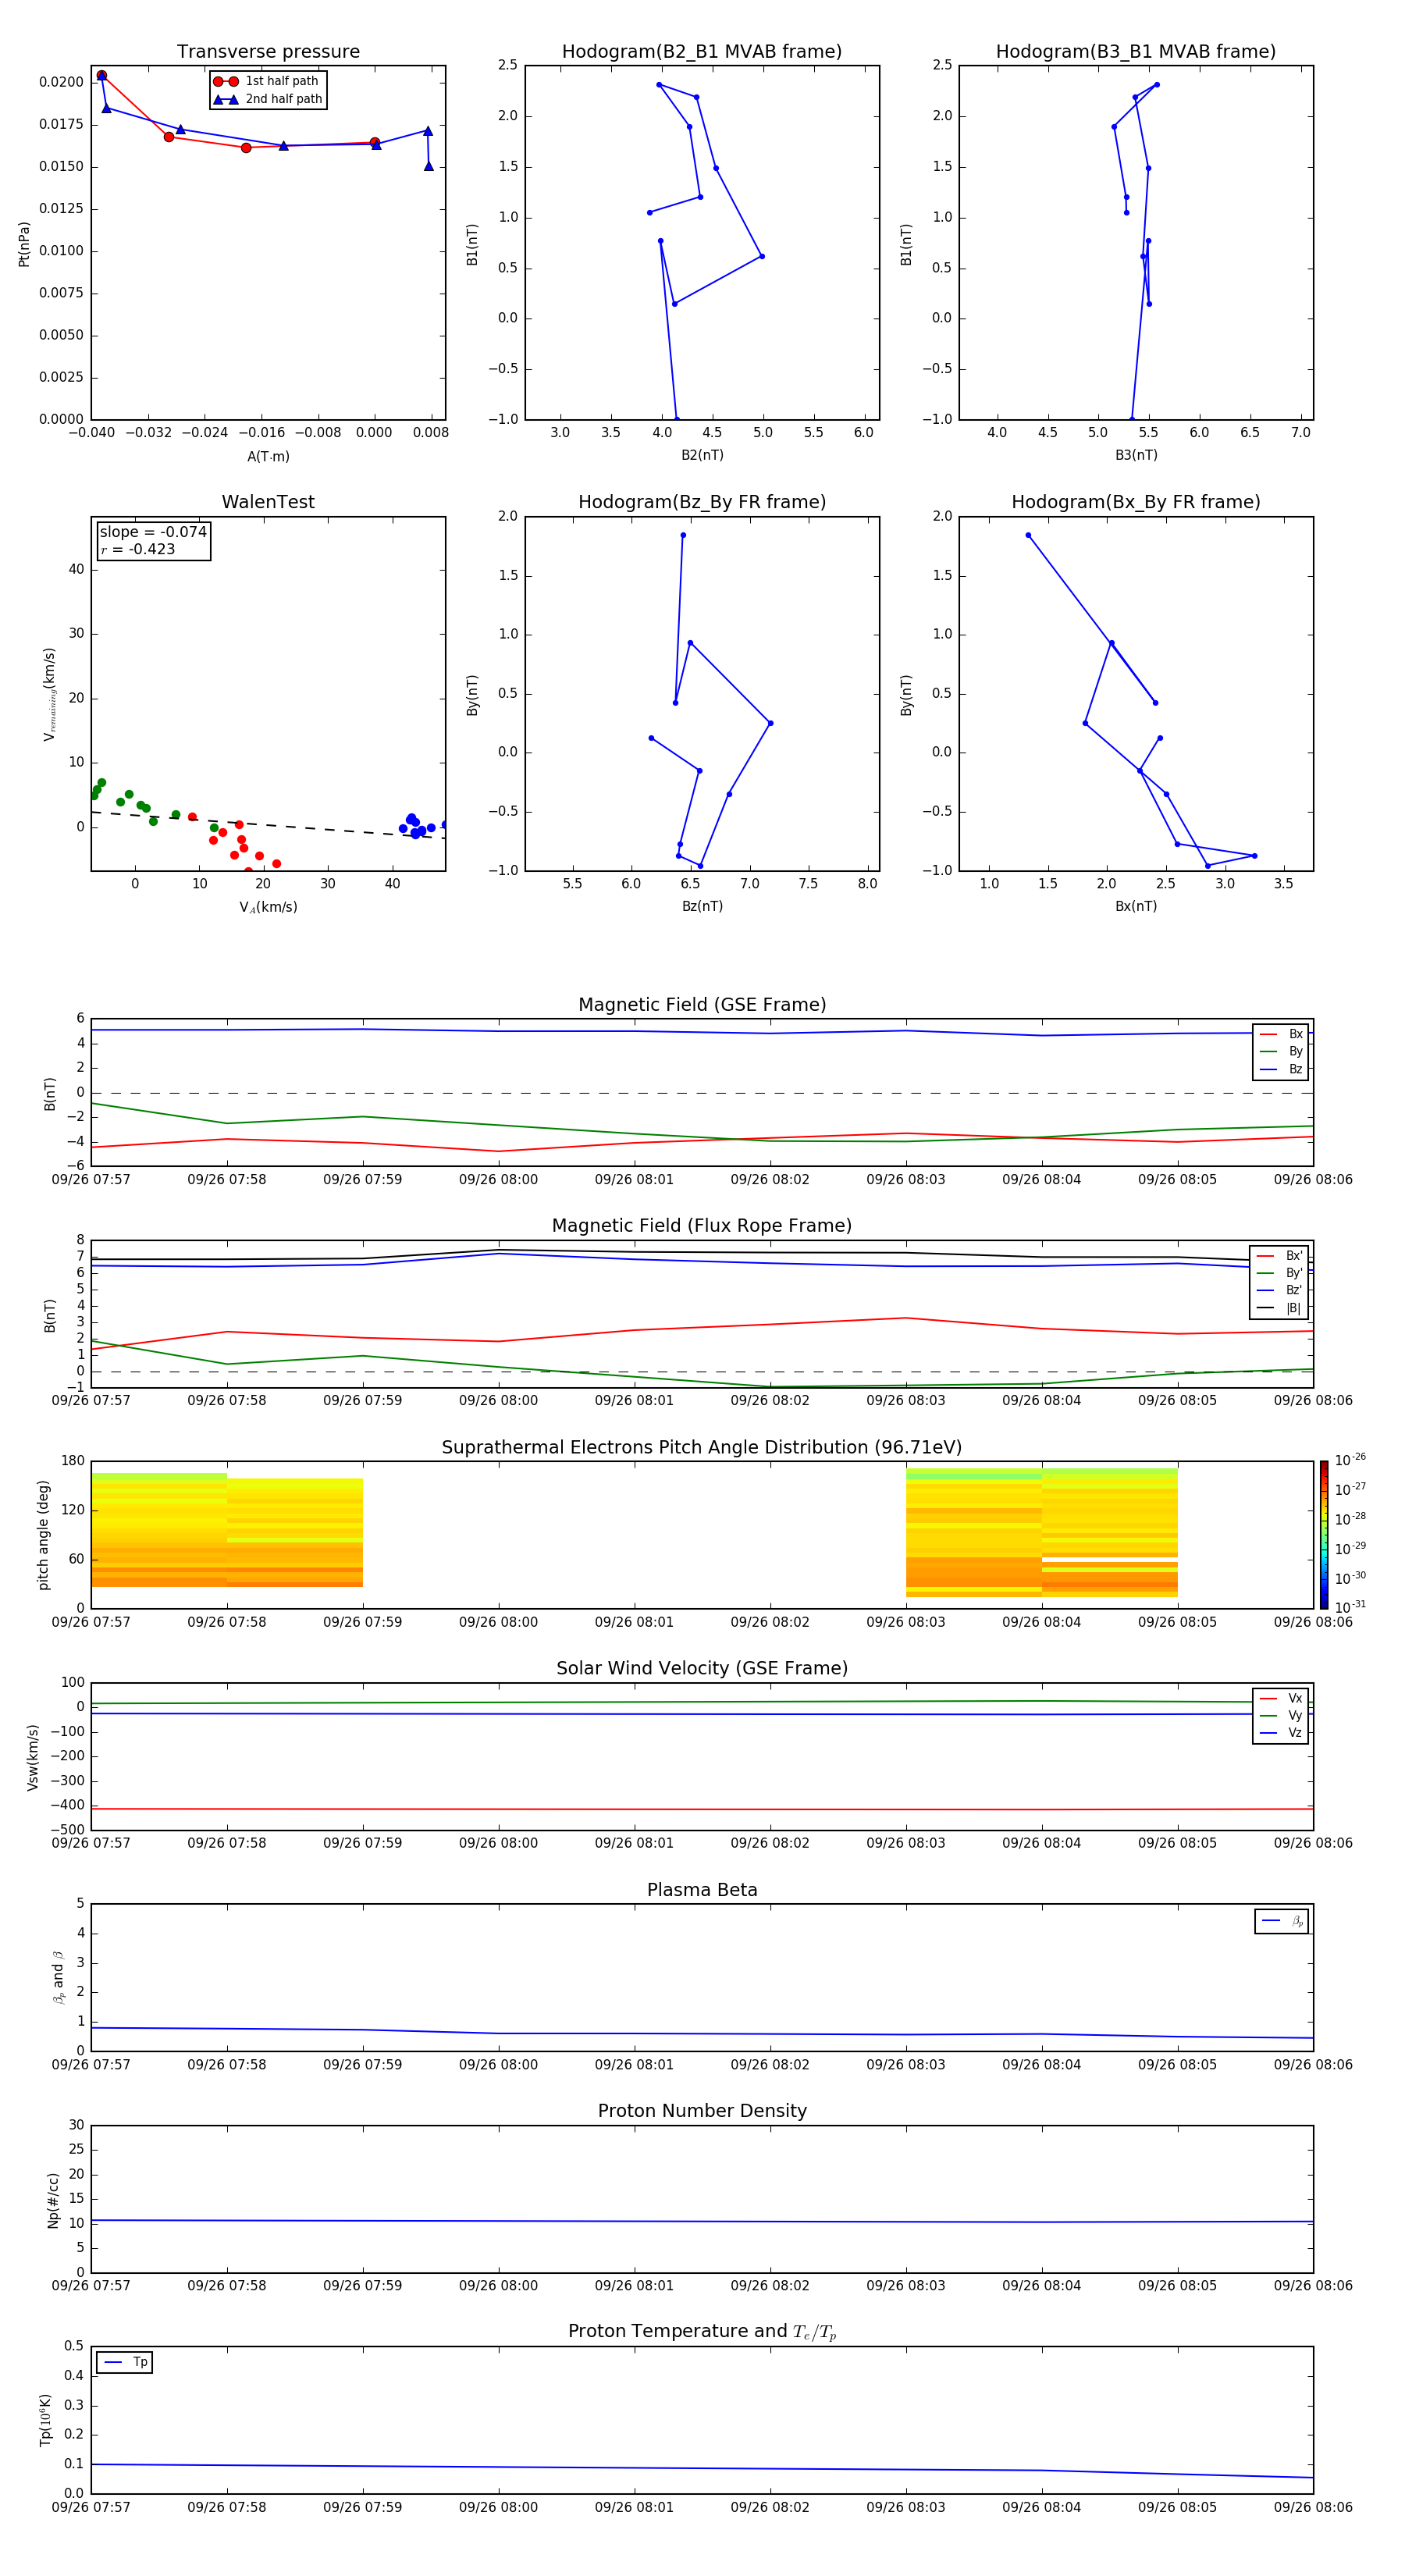Select the '2nd half path' legend entry
Viewport: 1405px width, 2576px height.
(x=267, y=99)
